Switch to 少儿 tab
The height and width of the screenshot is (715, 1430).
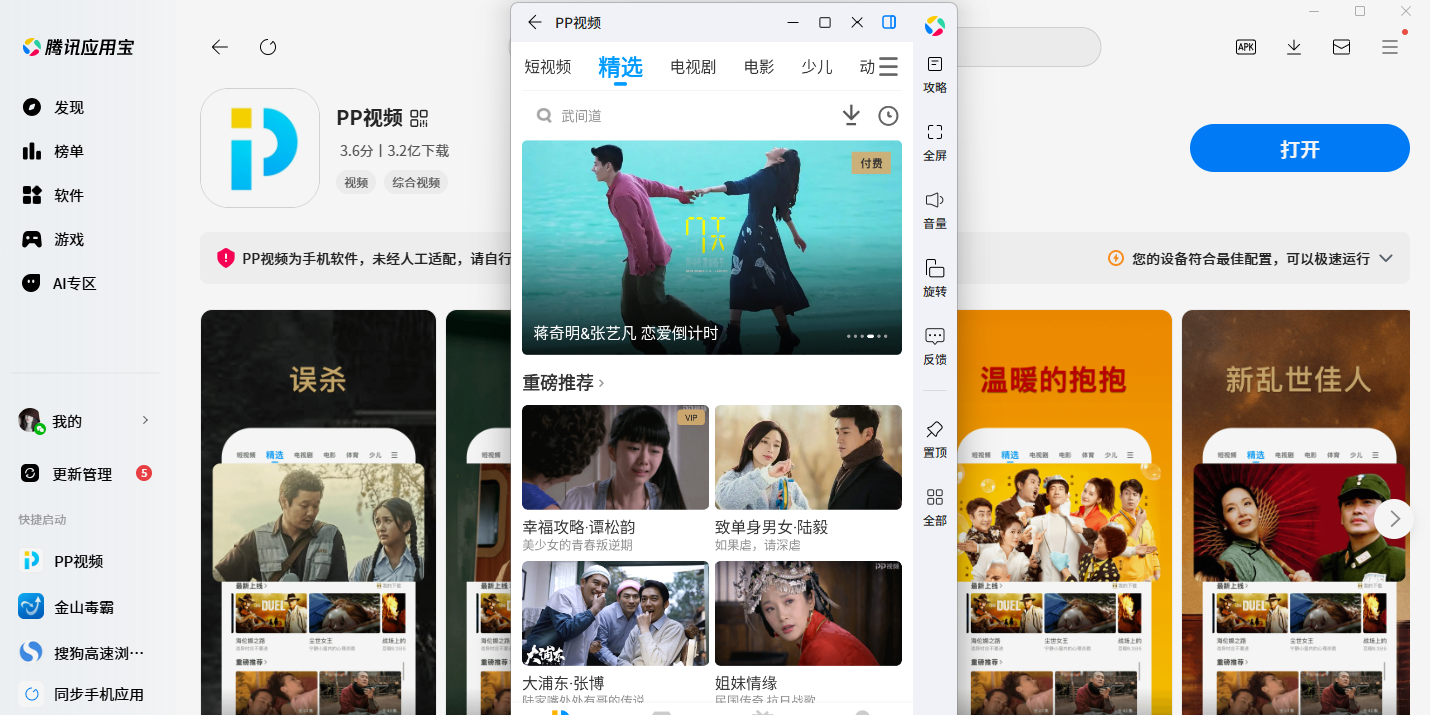click(817, 67)
